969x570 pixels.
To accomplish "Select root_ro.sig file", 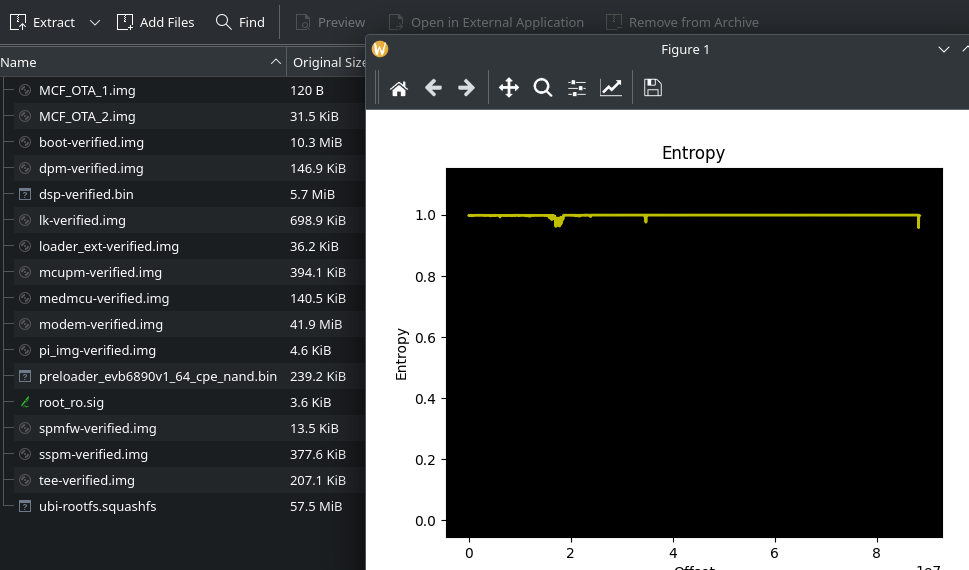I will 71,402.
